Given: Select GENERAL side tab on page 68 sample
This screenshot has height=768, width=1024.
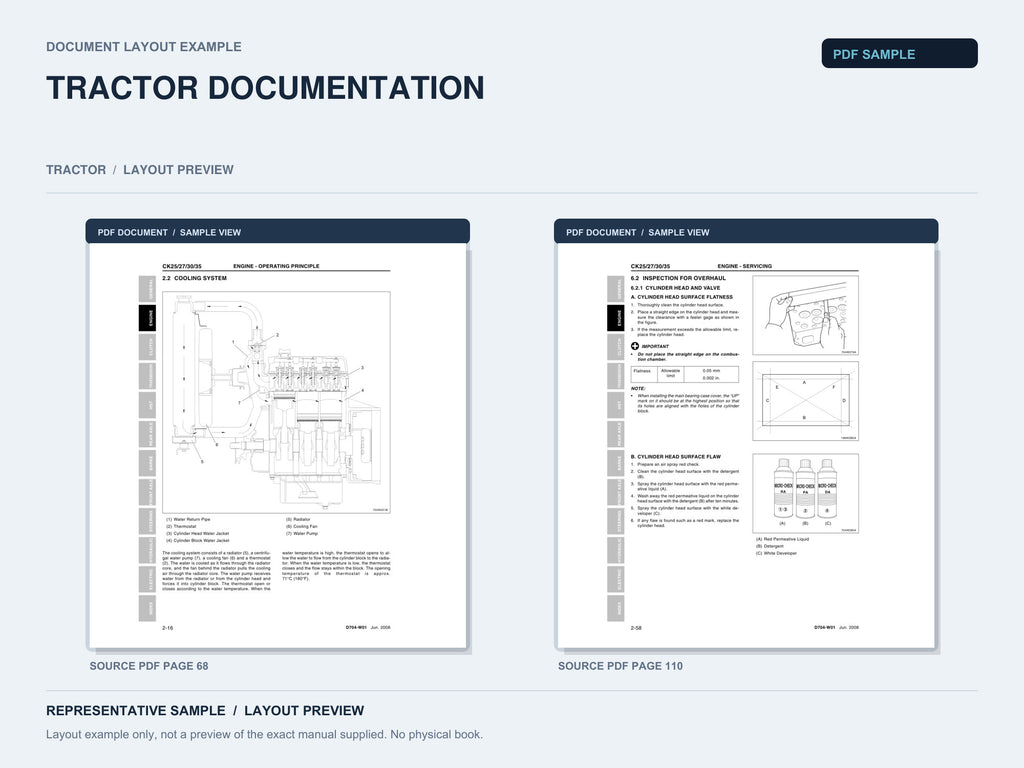Looking at the screenshot, I should point(148,289).
